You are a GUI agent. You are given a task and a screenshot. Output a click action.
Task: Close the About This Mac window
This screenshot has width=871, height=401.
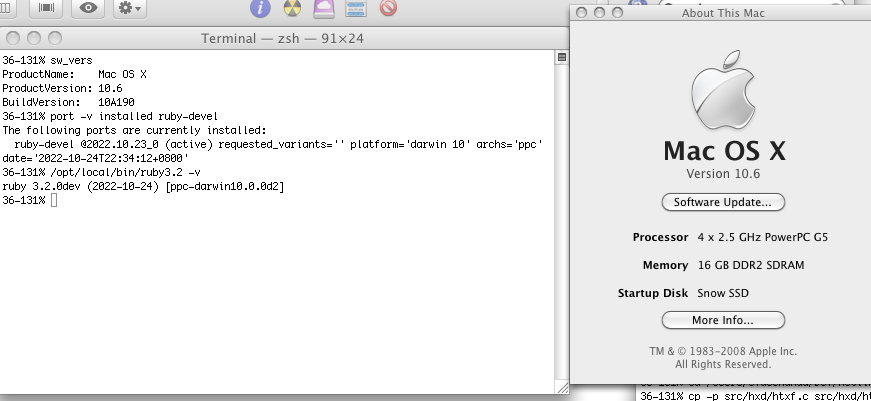[x=581, y=12]
